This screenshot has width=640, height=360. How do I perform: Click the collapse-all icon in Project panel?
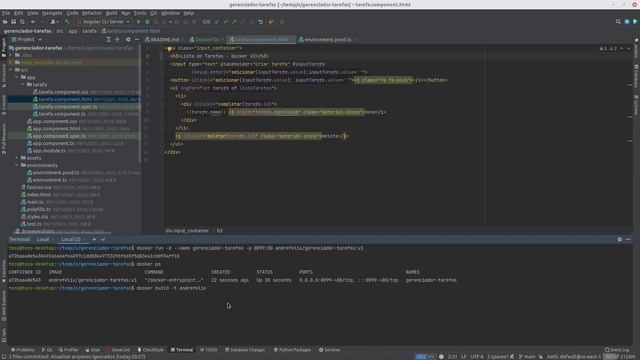click(117, 40)
